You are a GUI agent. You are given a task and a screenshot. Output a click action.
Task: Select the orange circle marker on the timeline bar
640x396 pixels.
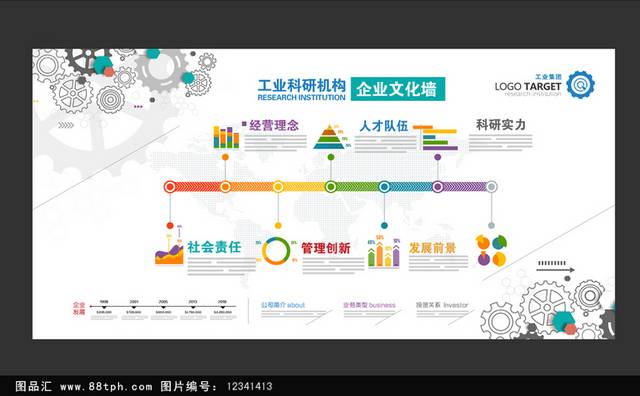pos(225,187)
